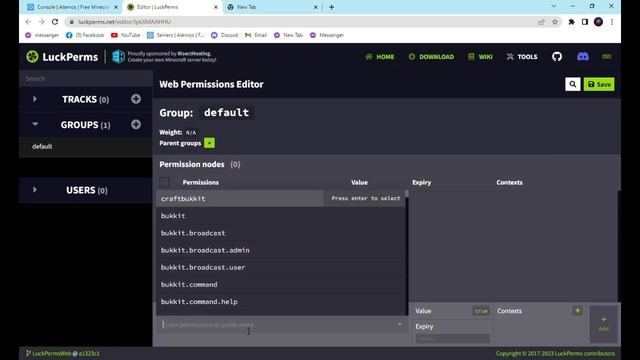
Task: Save the permission changes
Action: [x=599, y=84]
